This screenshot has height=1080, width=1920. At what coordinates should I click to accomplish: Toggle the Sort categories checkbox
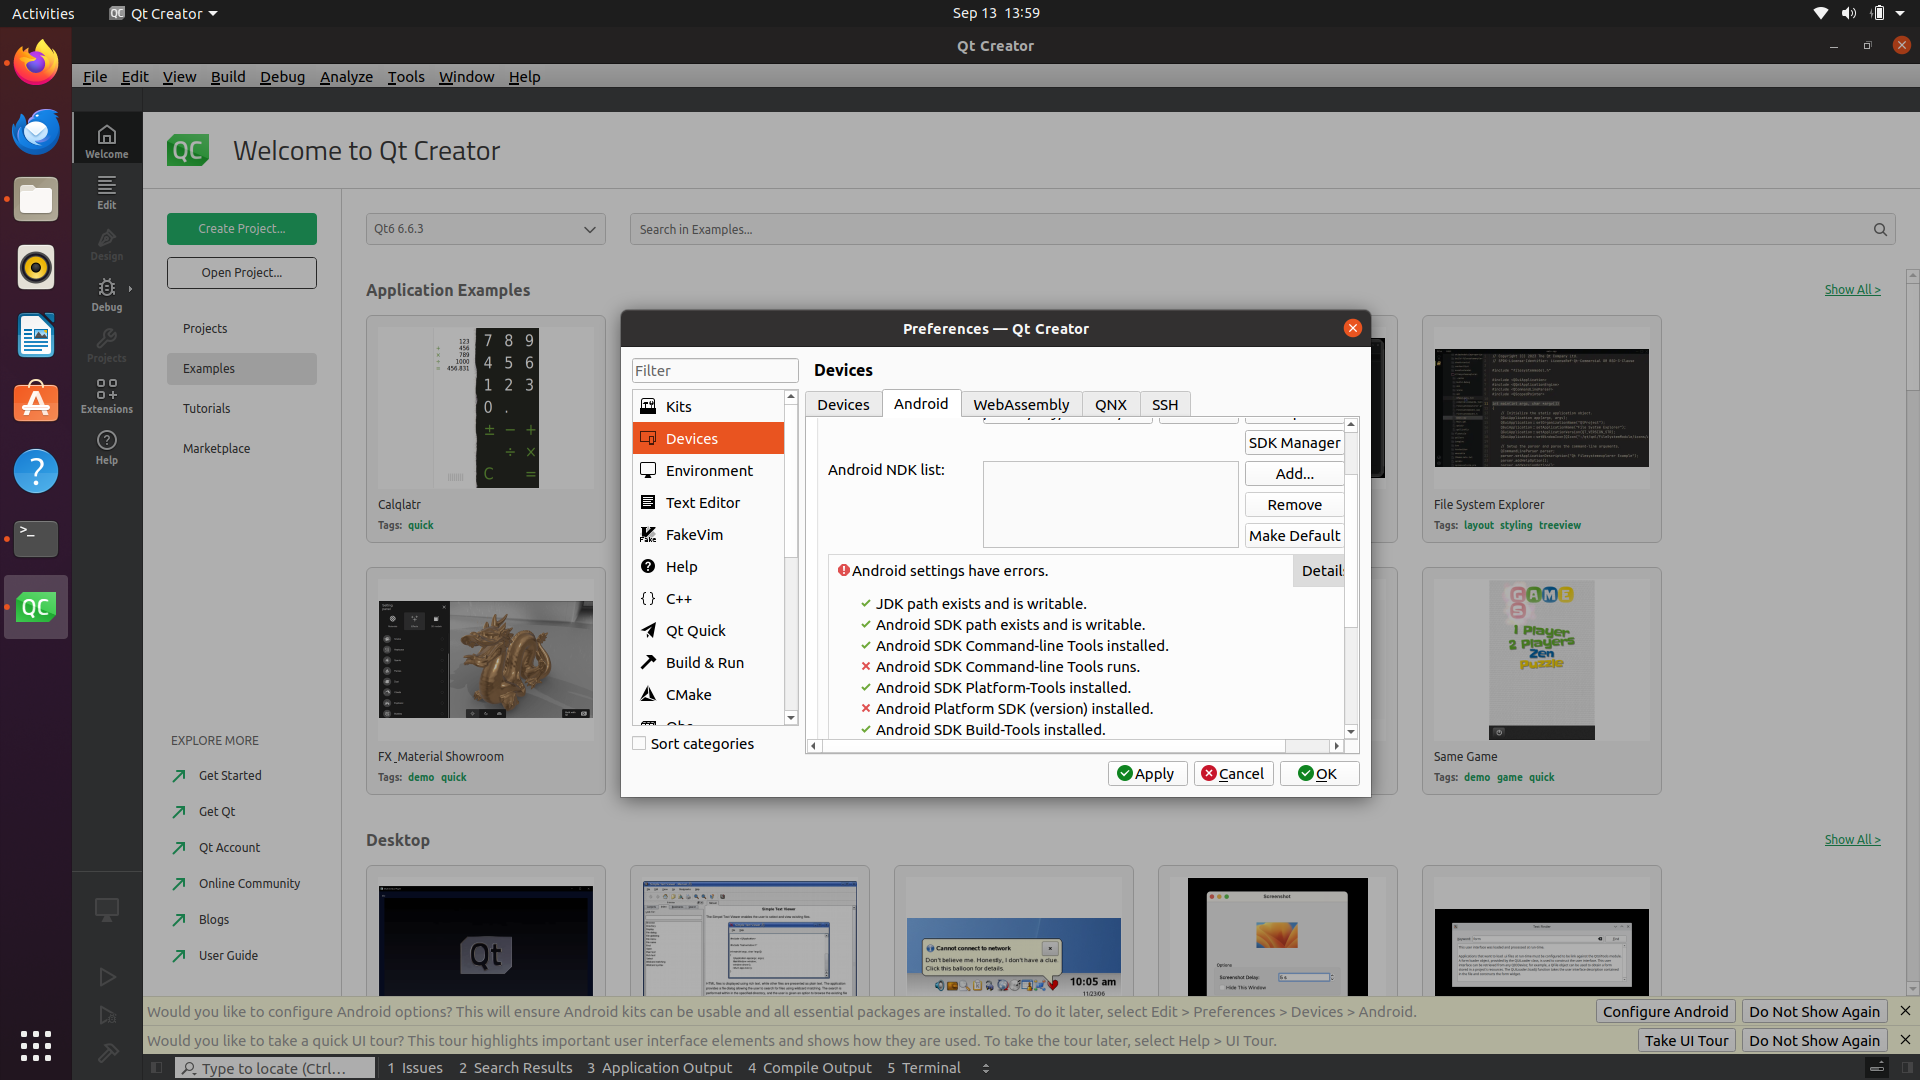click(x=637, y=743)
